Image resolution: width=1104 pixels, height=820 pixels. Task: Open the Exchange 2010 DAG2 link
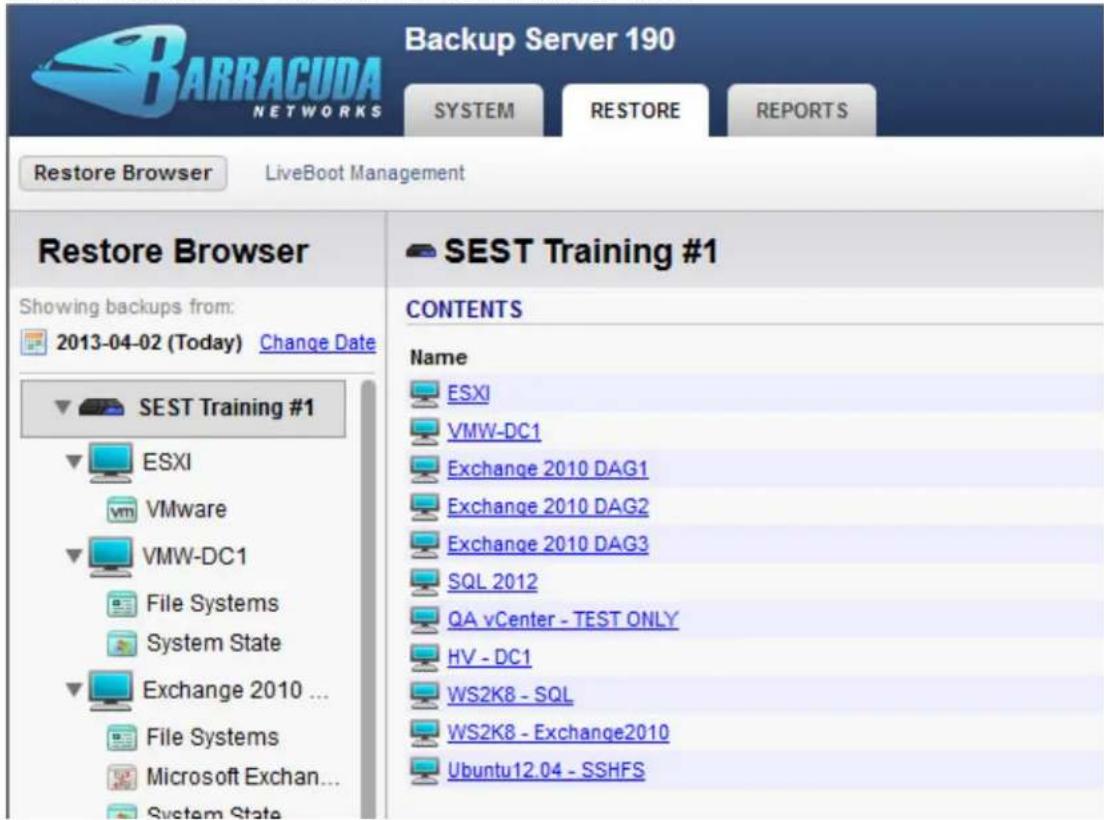[548, 507]
